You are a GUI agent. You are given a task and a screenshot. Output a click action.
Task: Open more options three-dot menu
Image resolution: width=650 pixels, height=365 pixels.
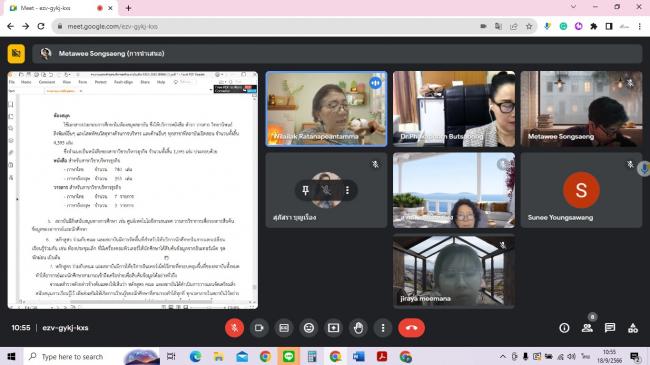tap(383, 328)
